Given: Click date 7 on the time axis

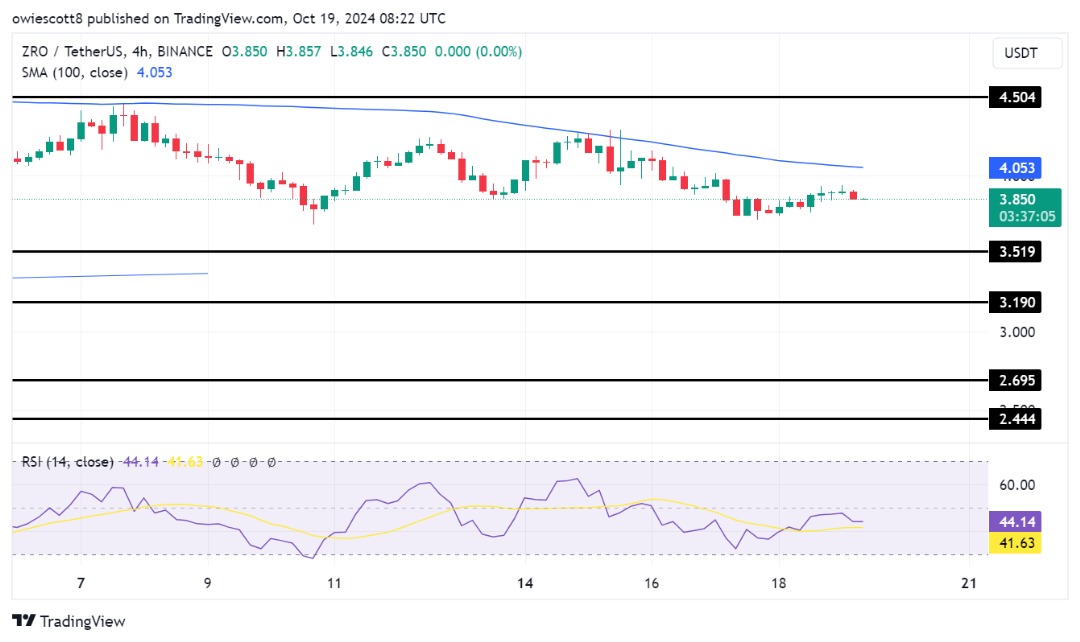Looking at the screenshot, I should click(x=81, y=583).
